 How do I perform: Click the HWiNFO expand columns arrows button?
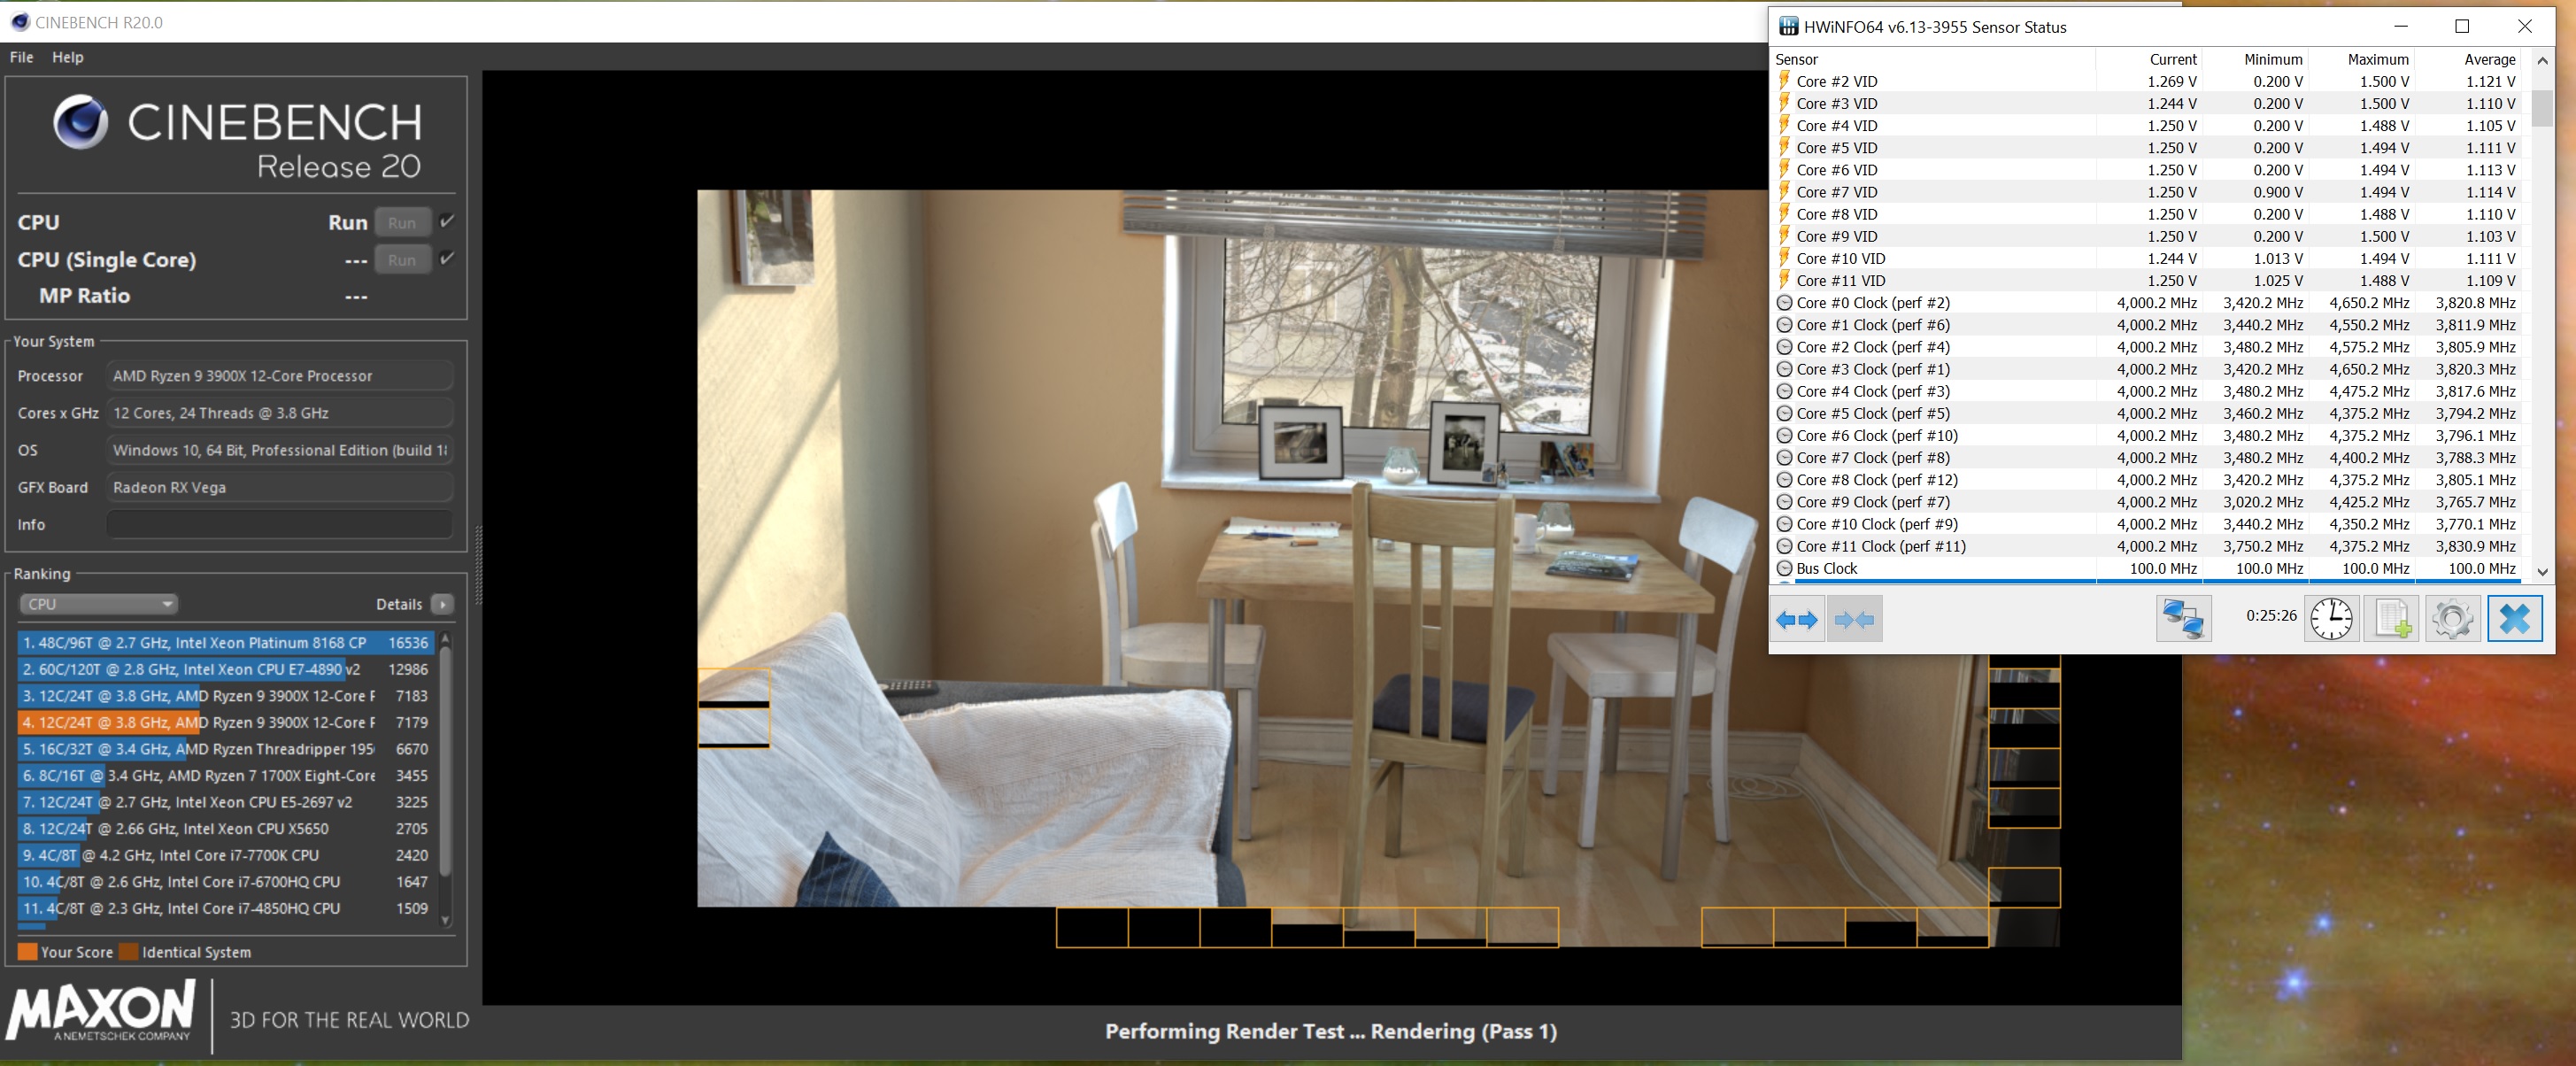tap(1796, 620)
